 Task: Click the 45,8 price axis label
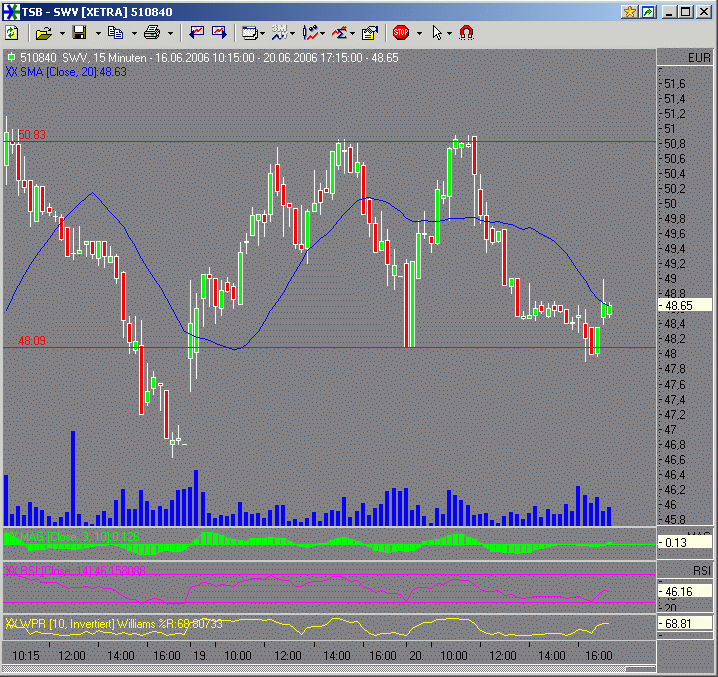674,519
